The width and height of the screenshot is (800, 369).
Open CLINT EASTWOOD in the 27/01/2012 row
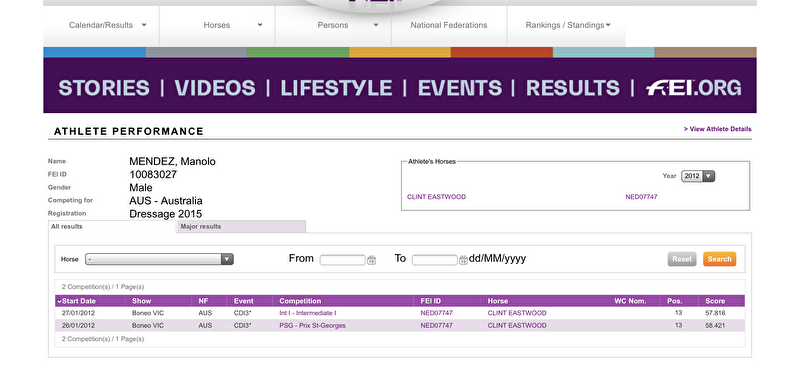click(x=517, y=313)
